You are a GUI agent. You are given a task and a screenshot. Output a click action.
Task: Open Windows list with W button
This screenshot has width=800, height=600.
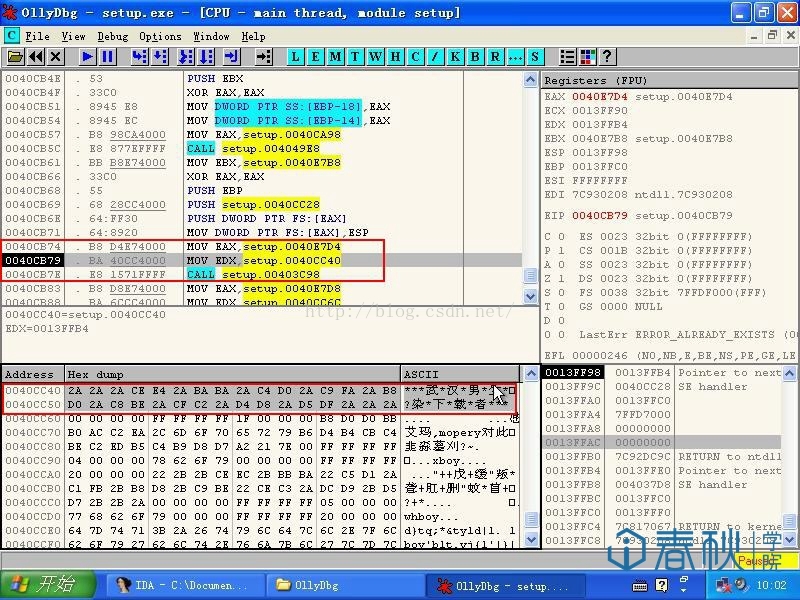point(375,56)
